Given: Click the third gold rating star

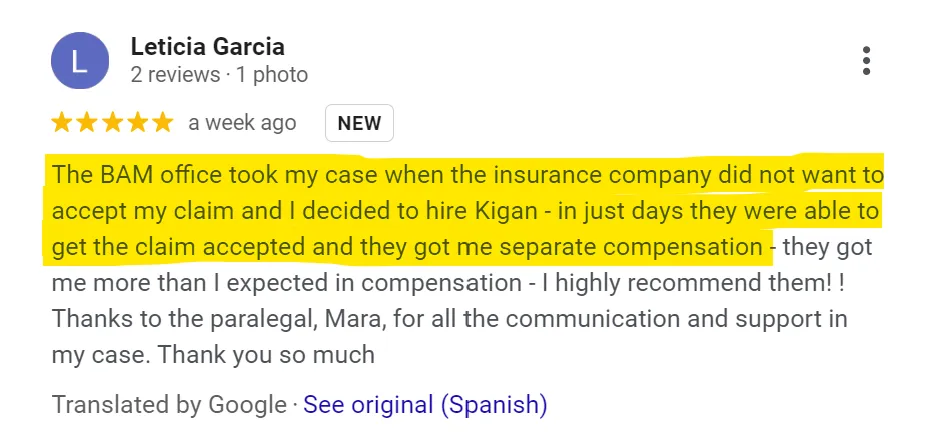Looking at the screenshot, I should click(112, 123).
